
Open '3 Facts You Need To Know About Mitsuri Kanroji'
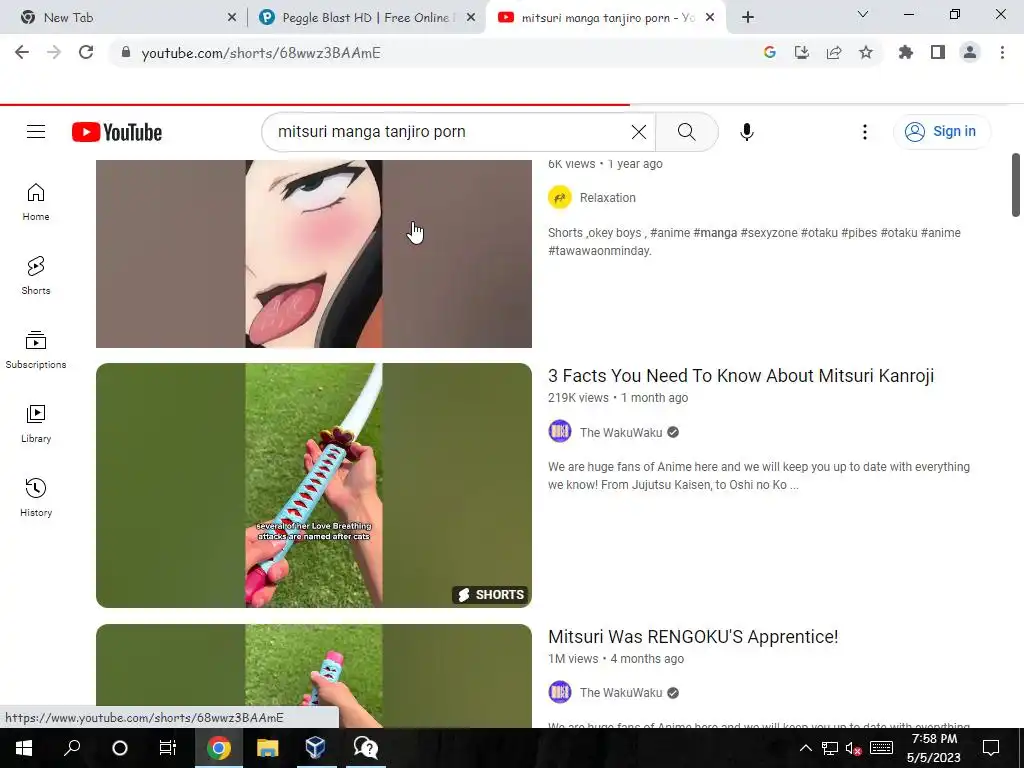point(741,376)
